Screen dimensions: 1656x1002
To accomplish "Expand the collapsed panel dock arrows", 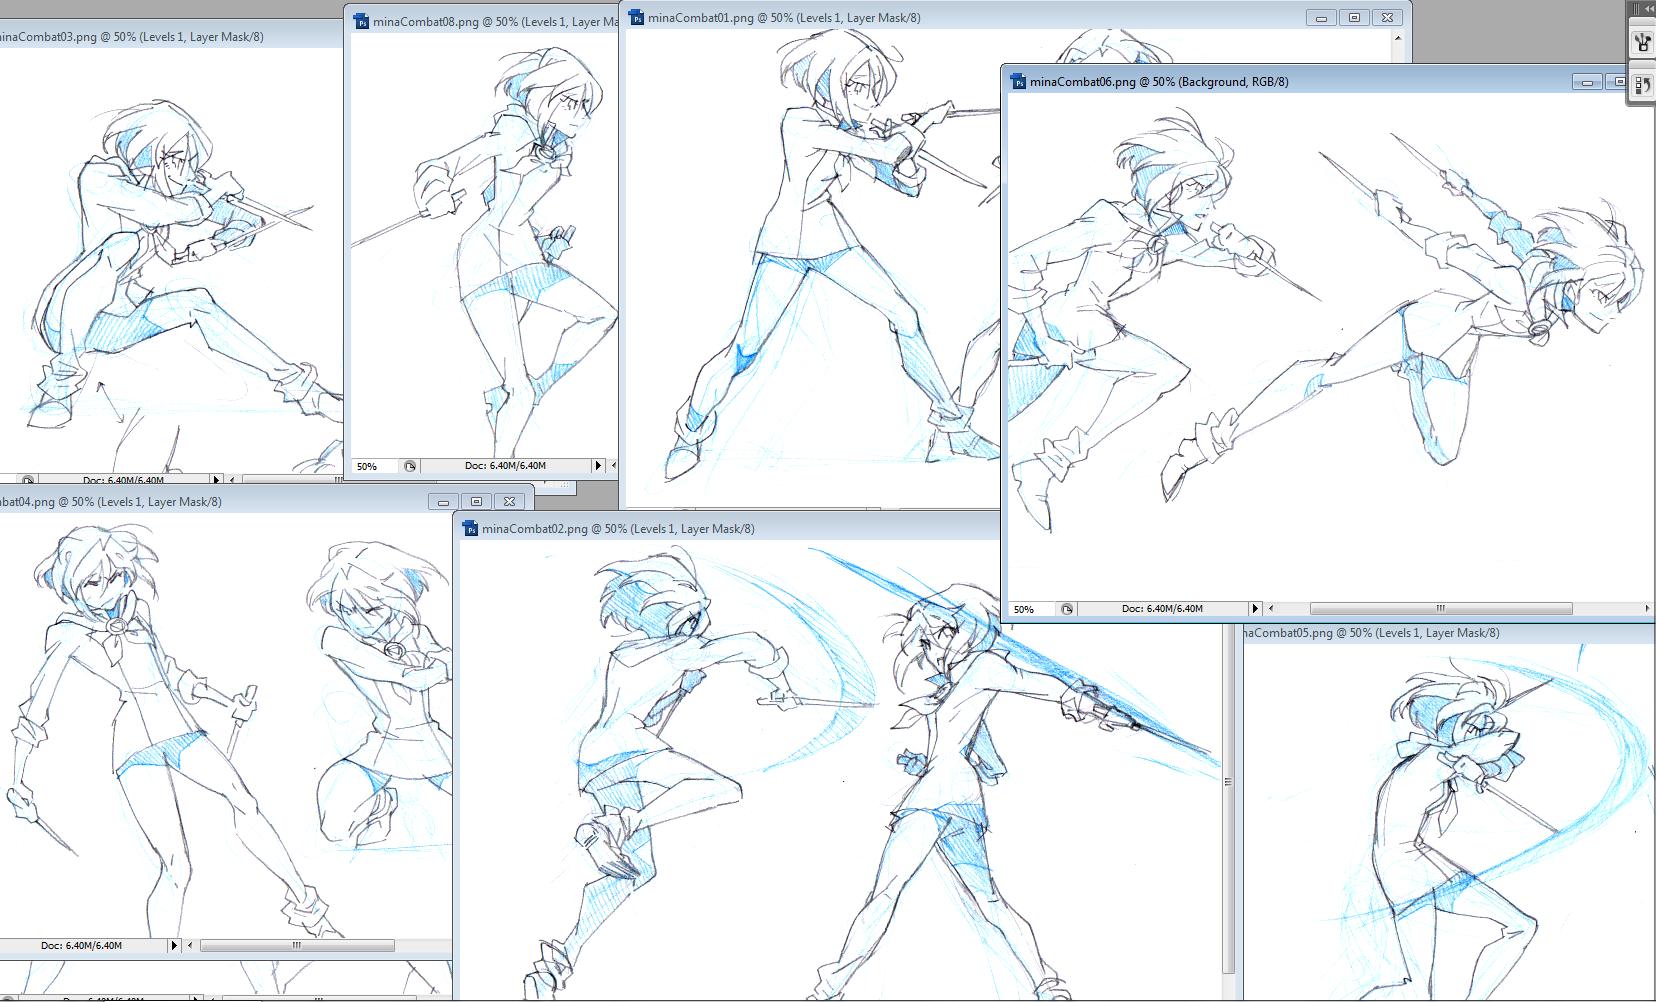I will point(1645,8).
